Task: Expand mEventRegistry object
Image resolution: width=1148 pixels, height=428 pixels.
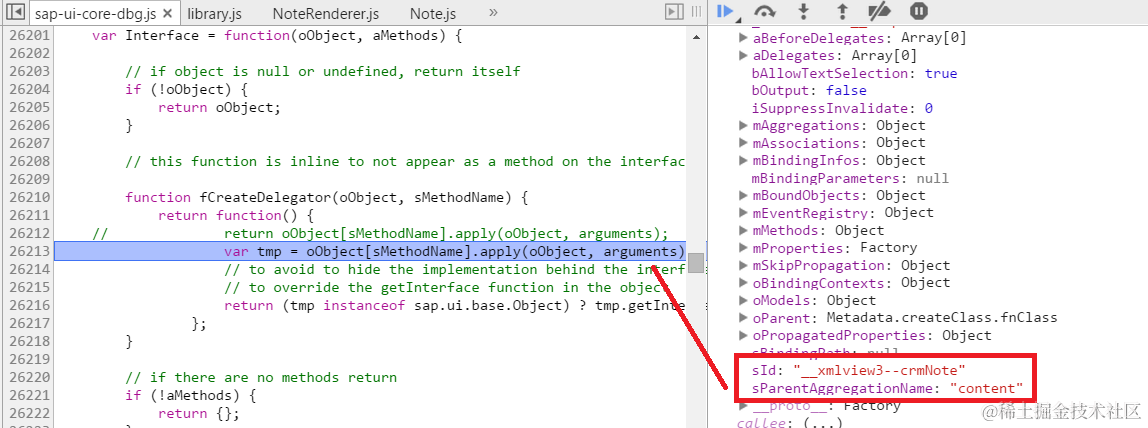Action: click(x=743, y=214)
